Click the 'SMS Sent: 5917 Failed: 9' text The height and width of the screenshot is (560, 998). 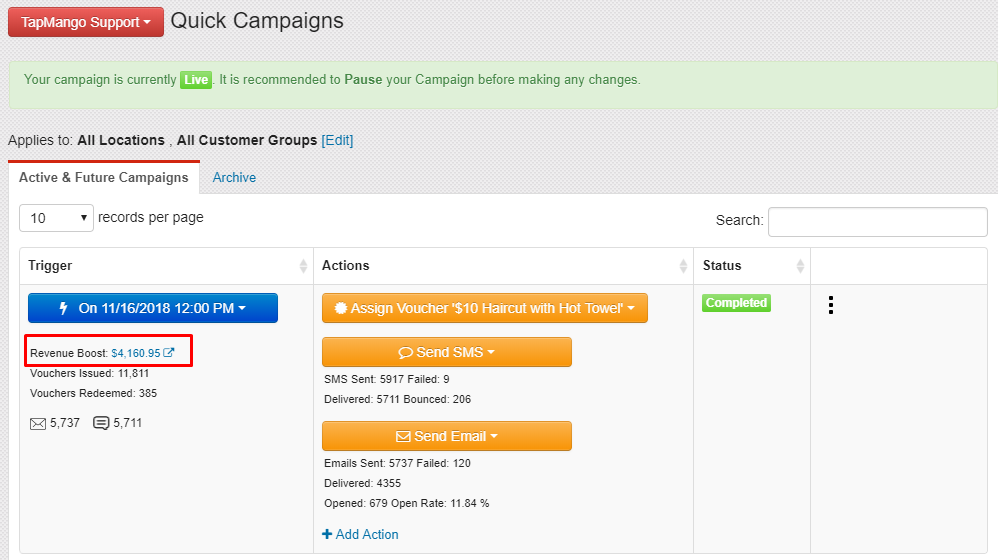386,379
